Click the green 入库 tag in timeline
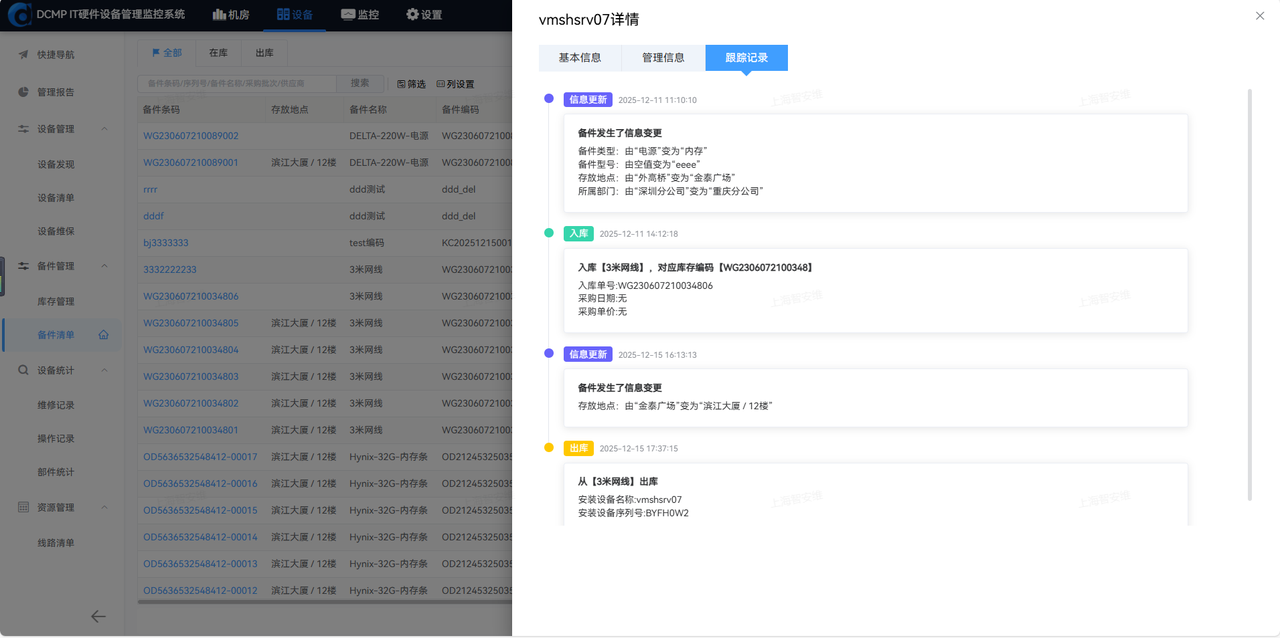The image size is (1280, 638). click(x=578, y=233)
